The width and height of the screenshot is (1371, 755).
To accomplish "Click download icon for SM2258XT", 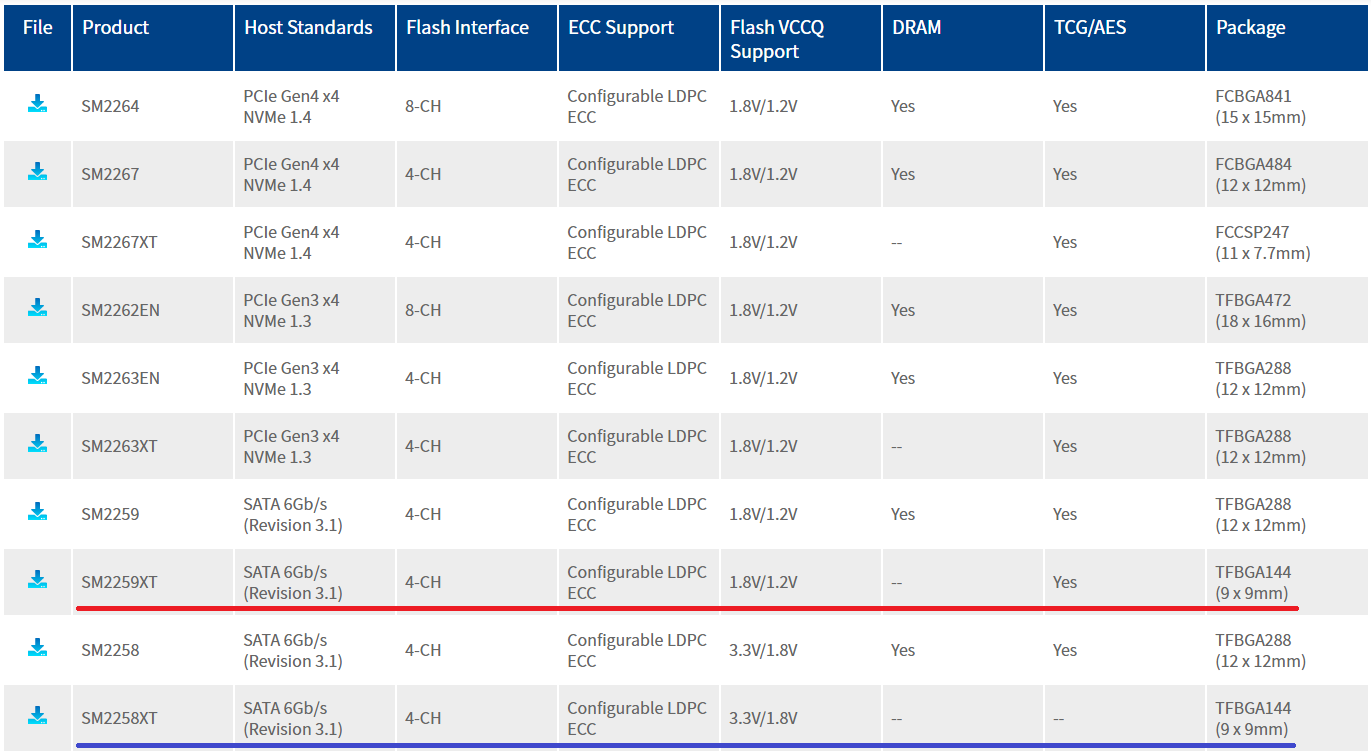I will [x=37, y=715].
